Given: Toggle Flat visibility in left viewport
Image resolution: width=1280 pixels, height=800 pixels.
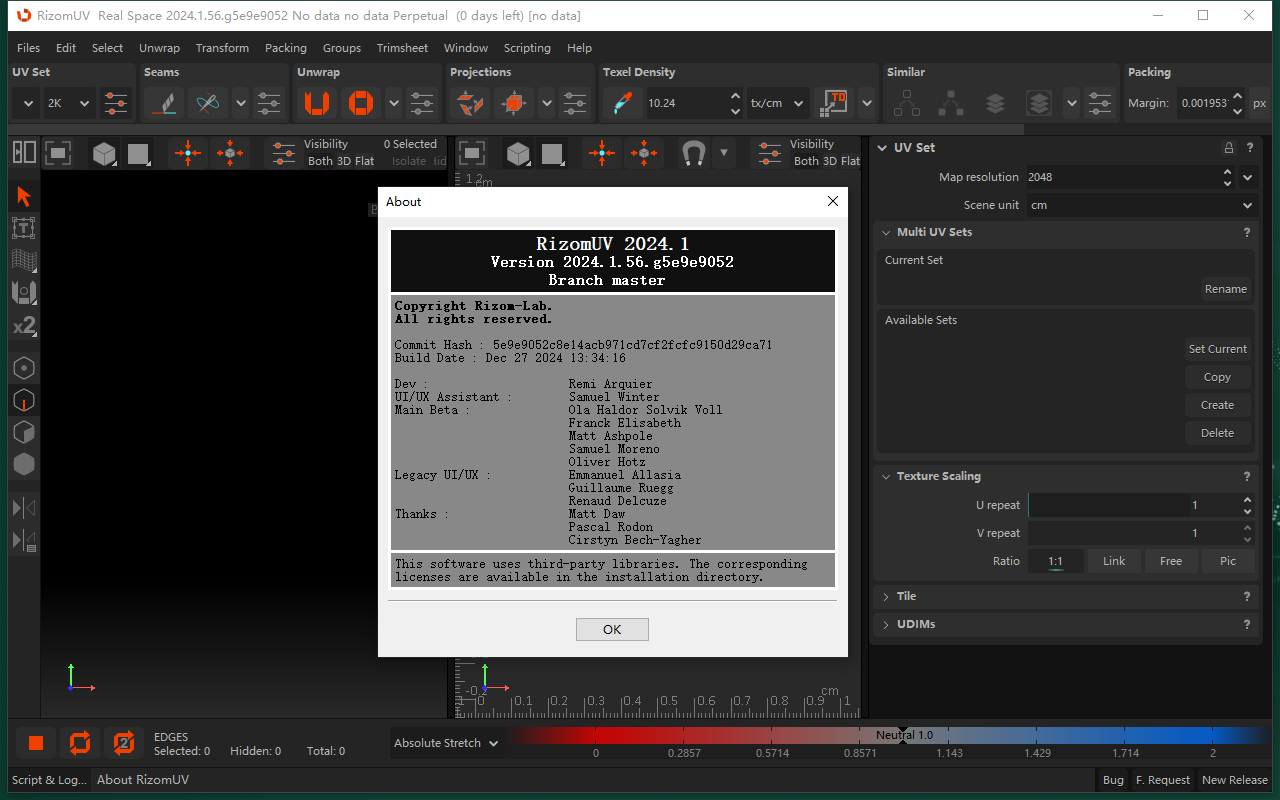Looking at the screenshot, I should pos(365,161).
